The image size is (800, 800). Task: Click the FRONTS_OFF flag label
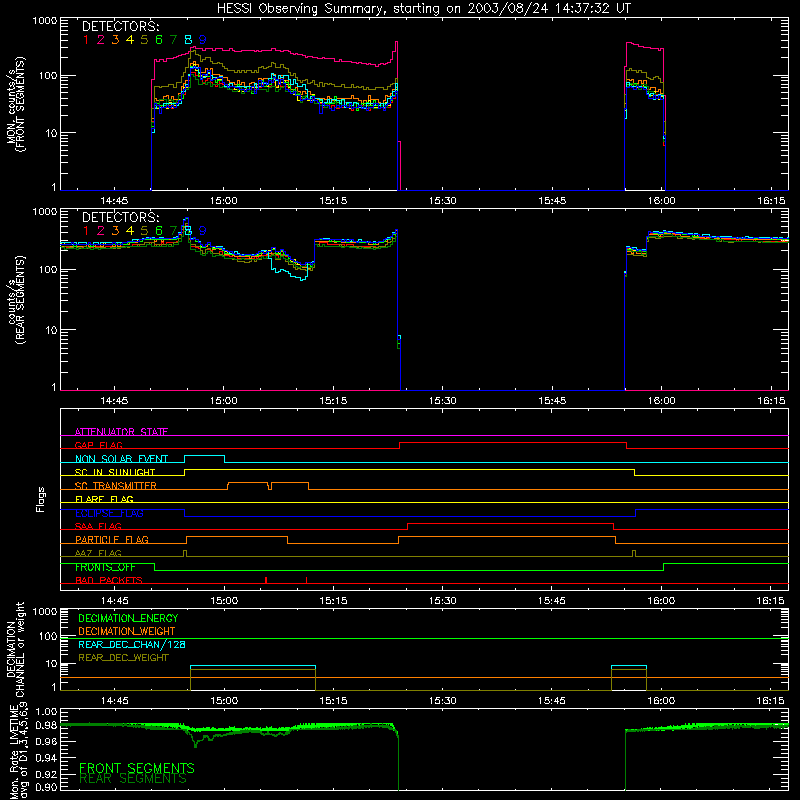tap(105, 567)
